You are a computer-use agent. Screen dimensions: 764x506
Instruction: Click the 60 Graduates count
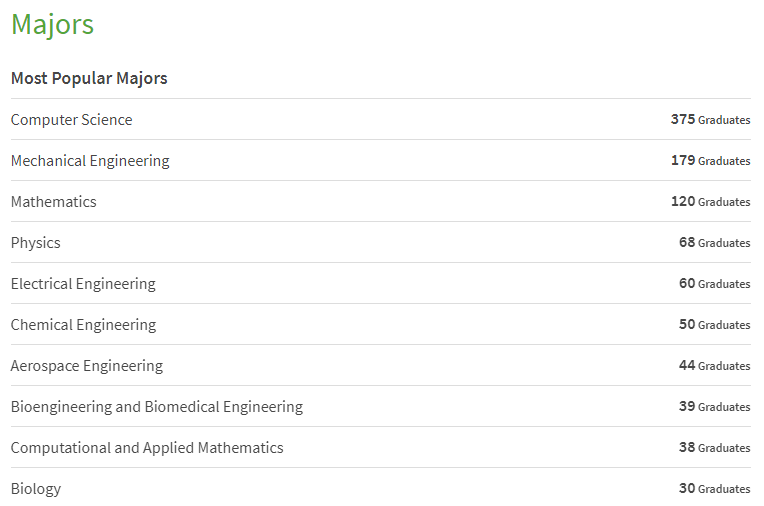click(715, 283)
